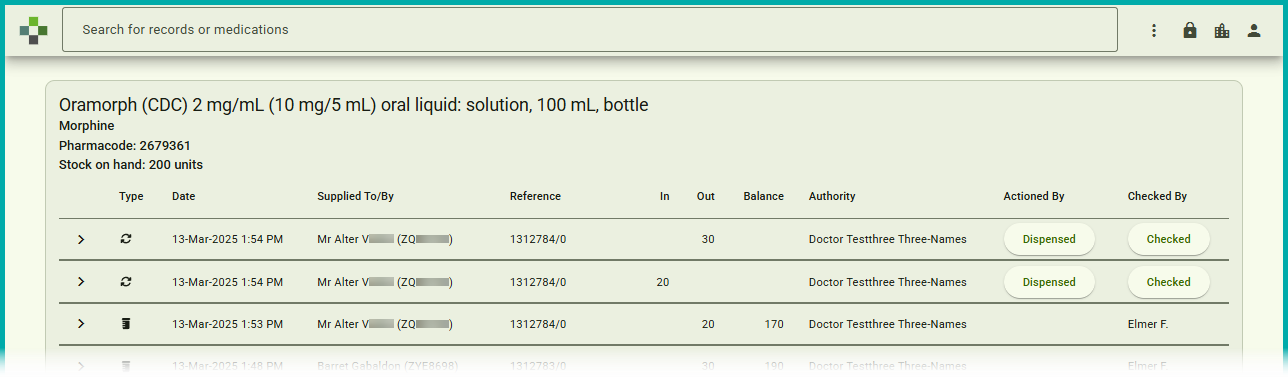The image size is (1288, 378).
Task: Click Checked button on second row
Action: (x=1168, y=282)
